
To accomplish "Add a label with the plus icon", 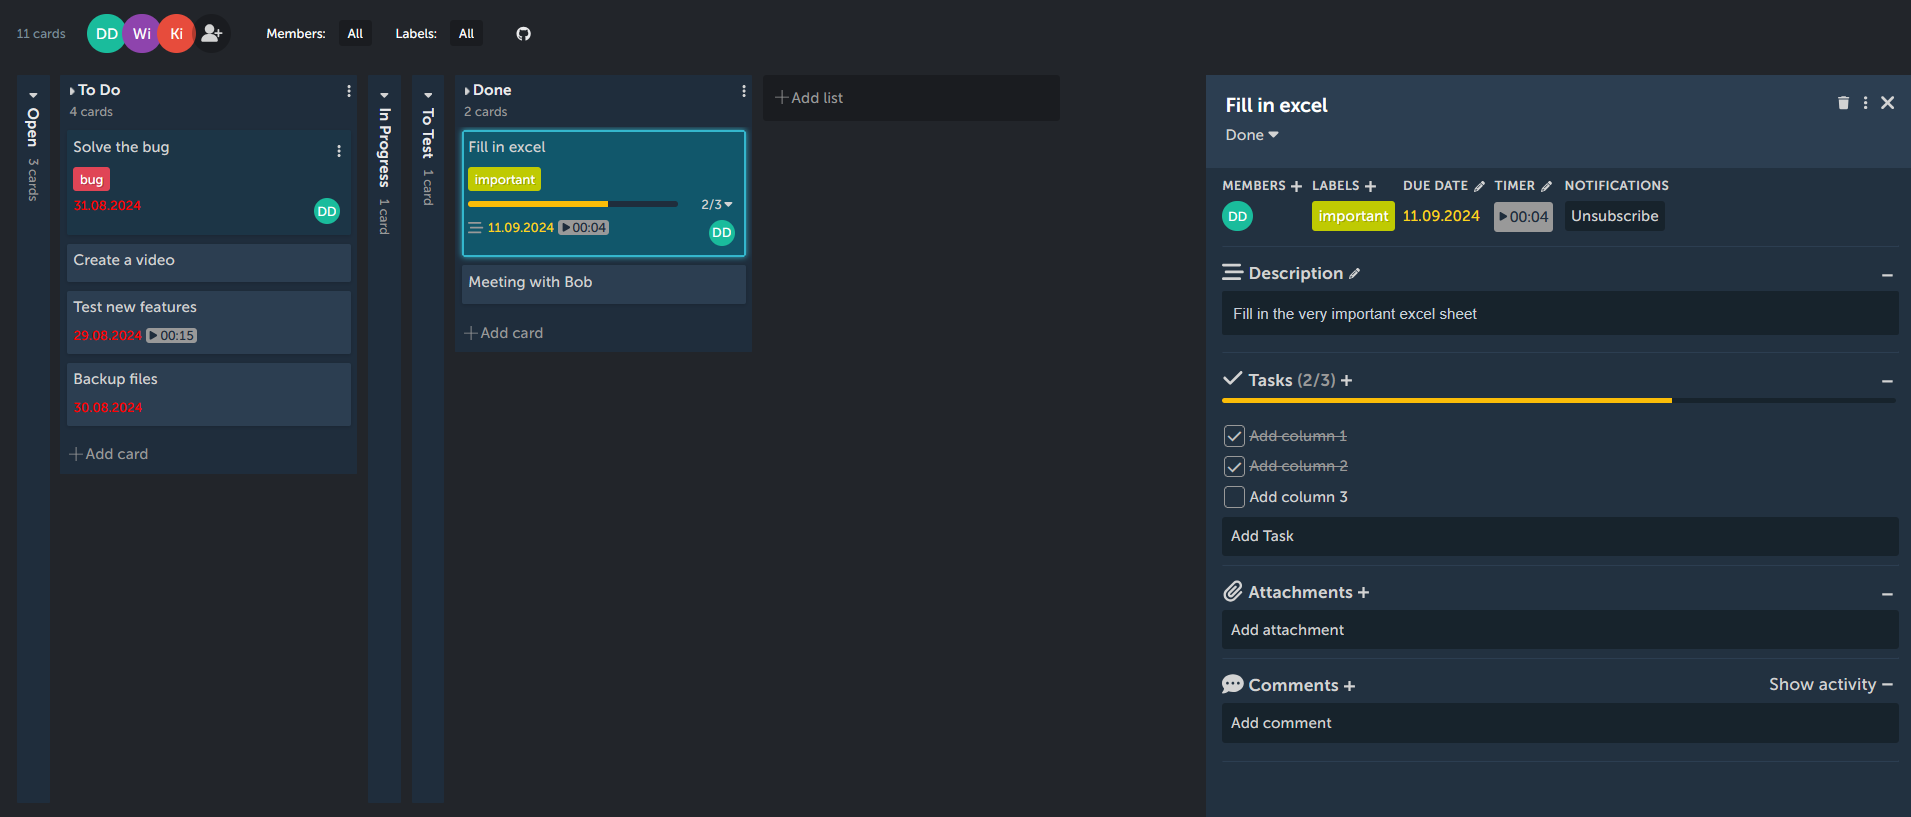I will [x=1370, y=186].
